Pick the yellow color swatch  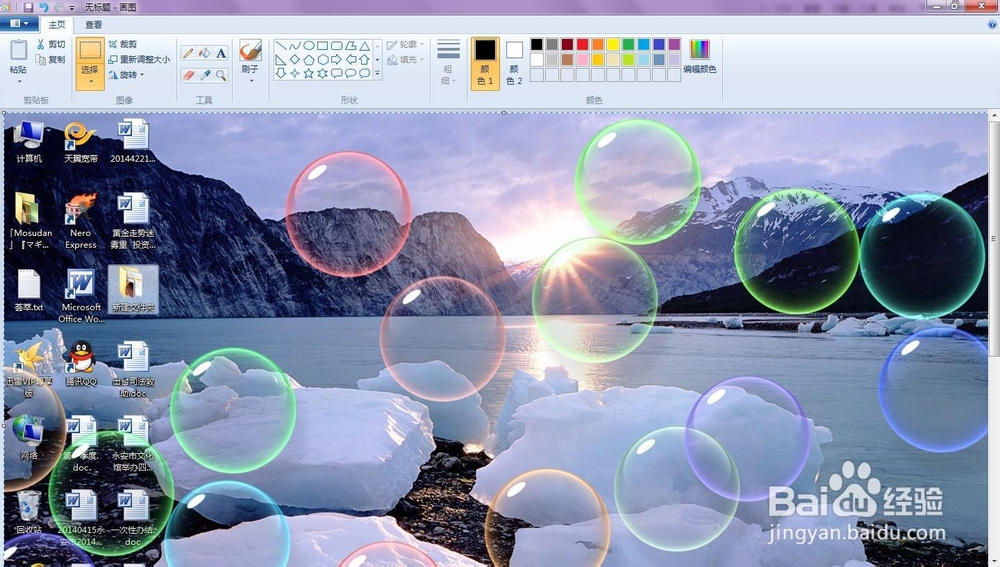coord(613,44)
